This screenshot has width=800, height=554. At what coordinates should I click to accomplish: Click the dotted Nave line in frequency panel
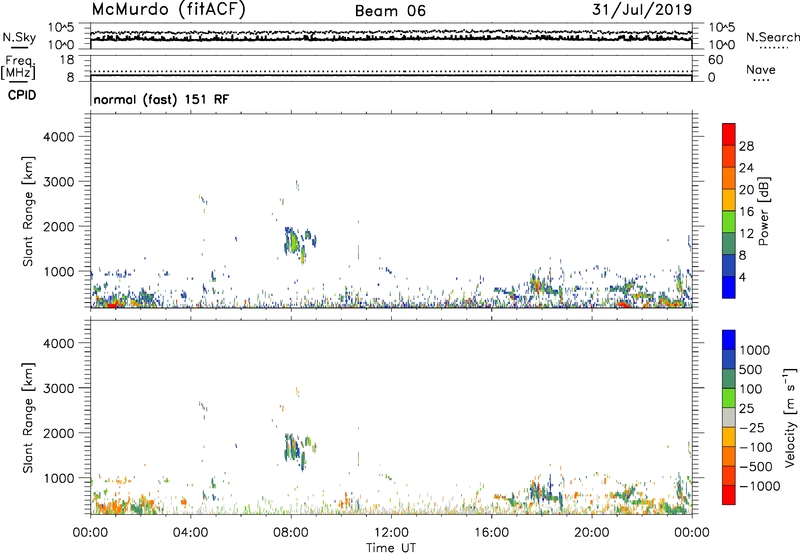pyautogui.click(x=391, y=71)
